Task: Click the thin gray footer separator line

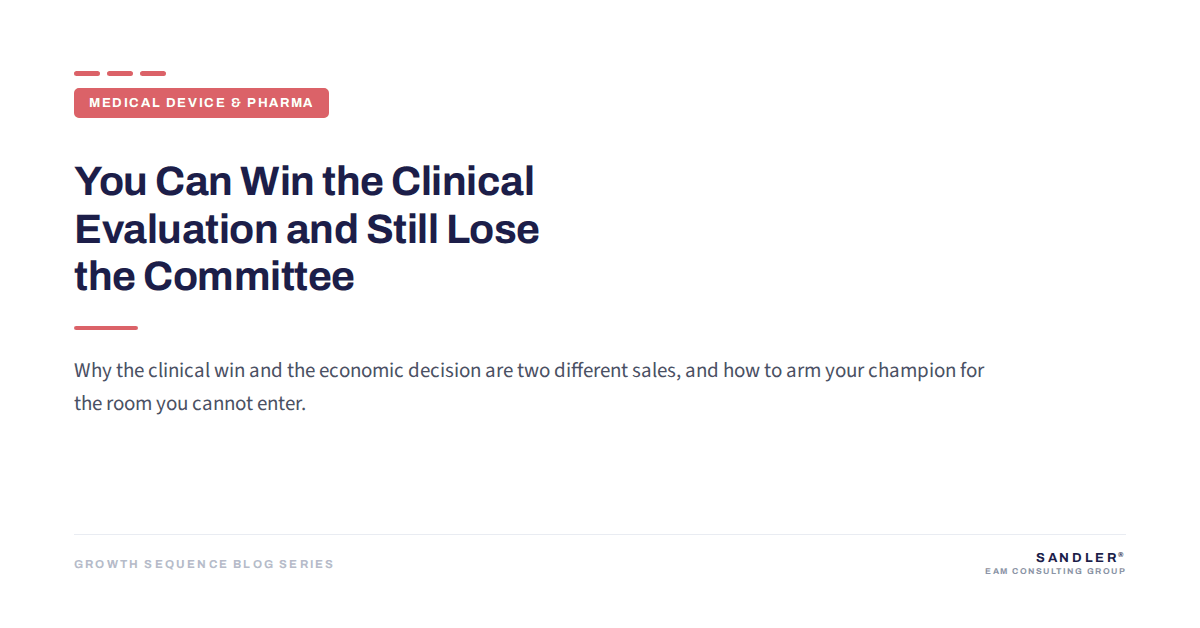Action: [600, 534]
